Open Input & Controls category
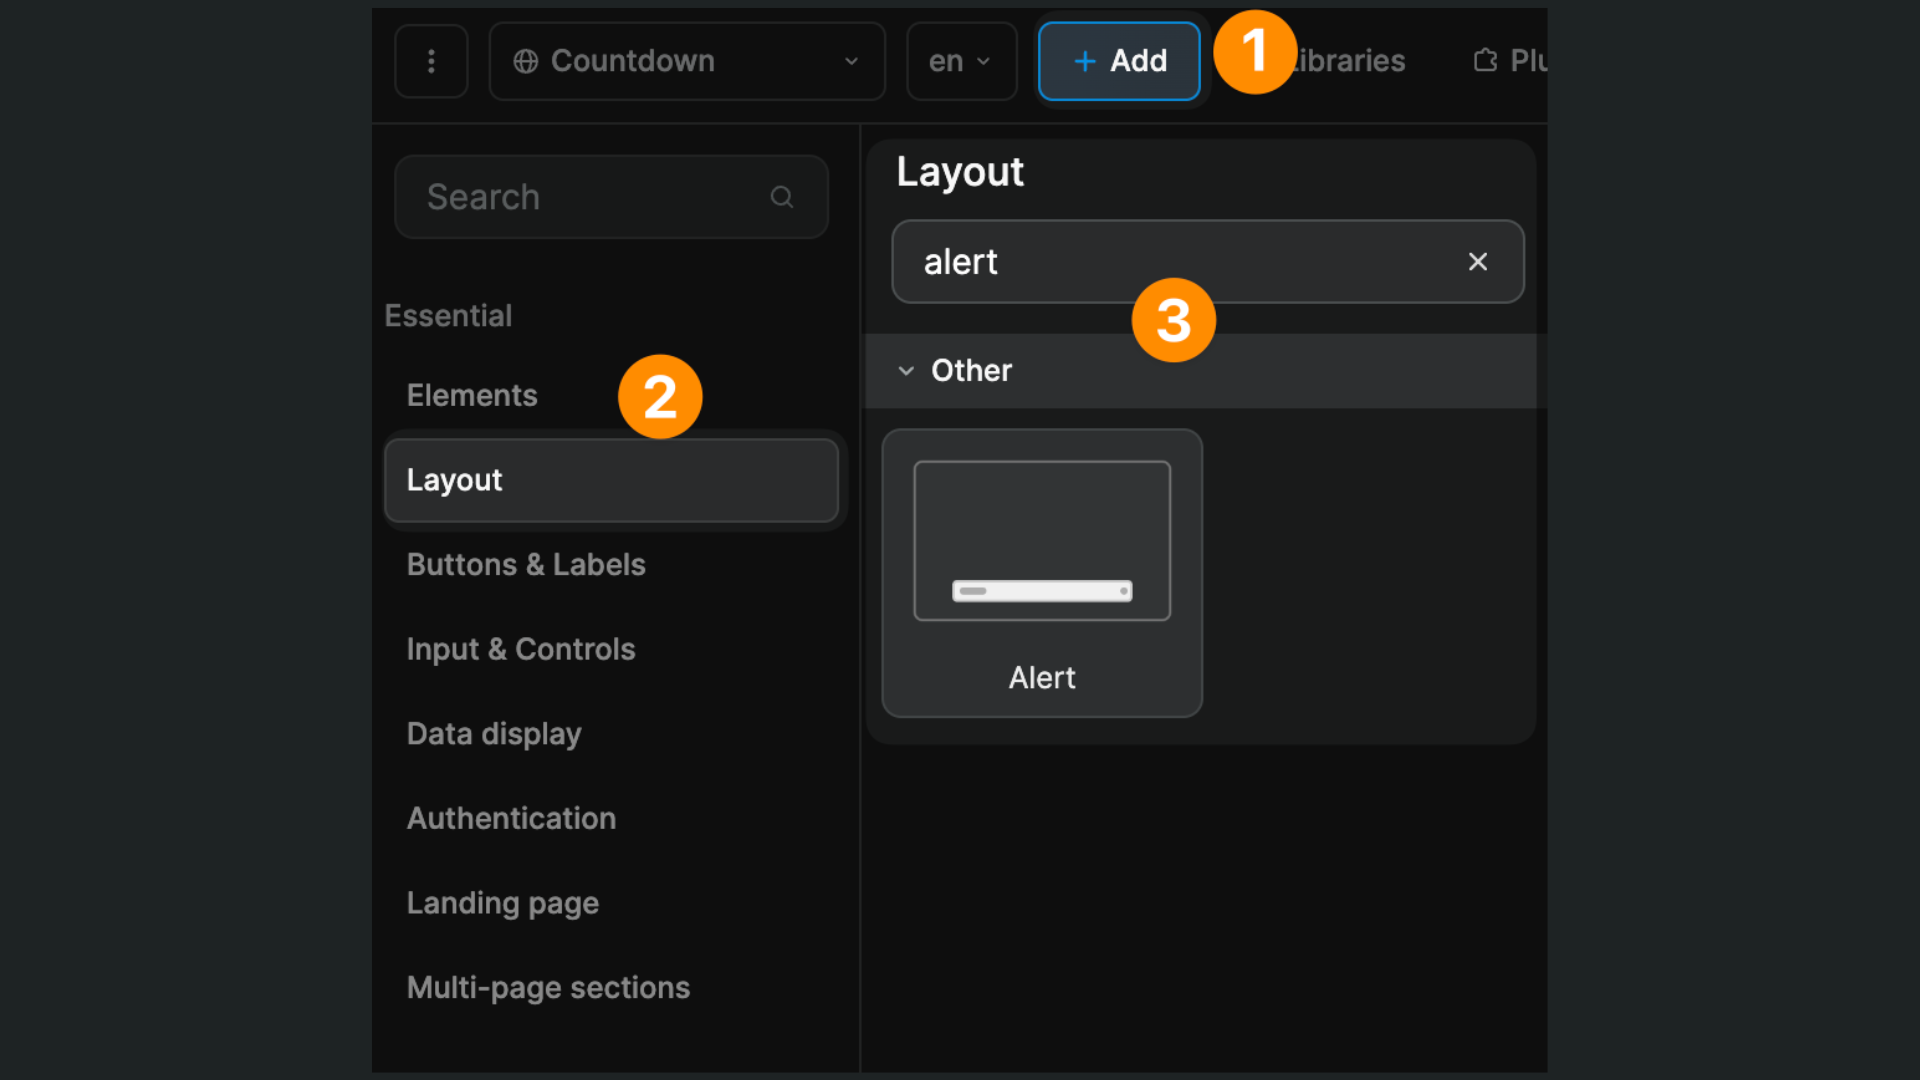Screen dimensions: 1920x1080 coord(521,649)
